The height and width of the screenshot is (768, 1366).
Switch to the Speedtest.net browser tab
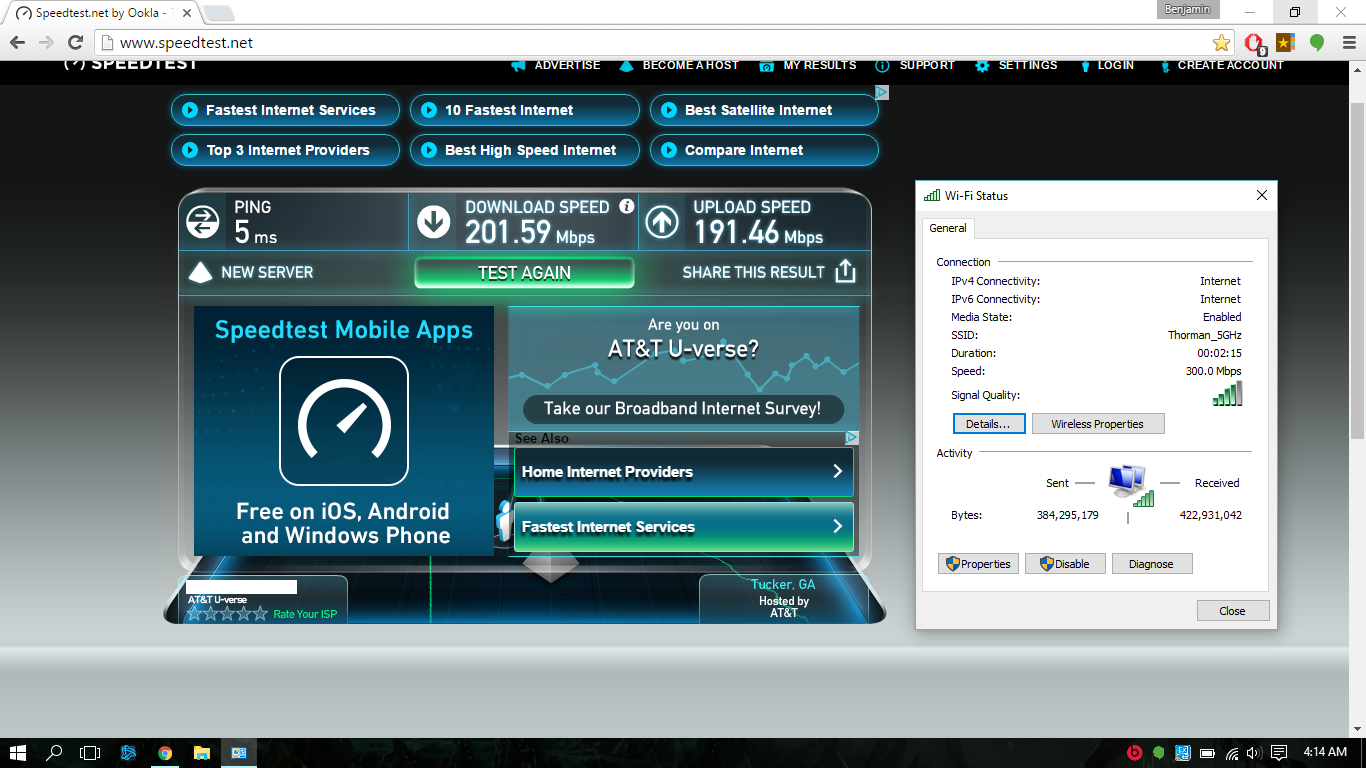(104, 13)
